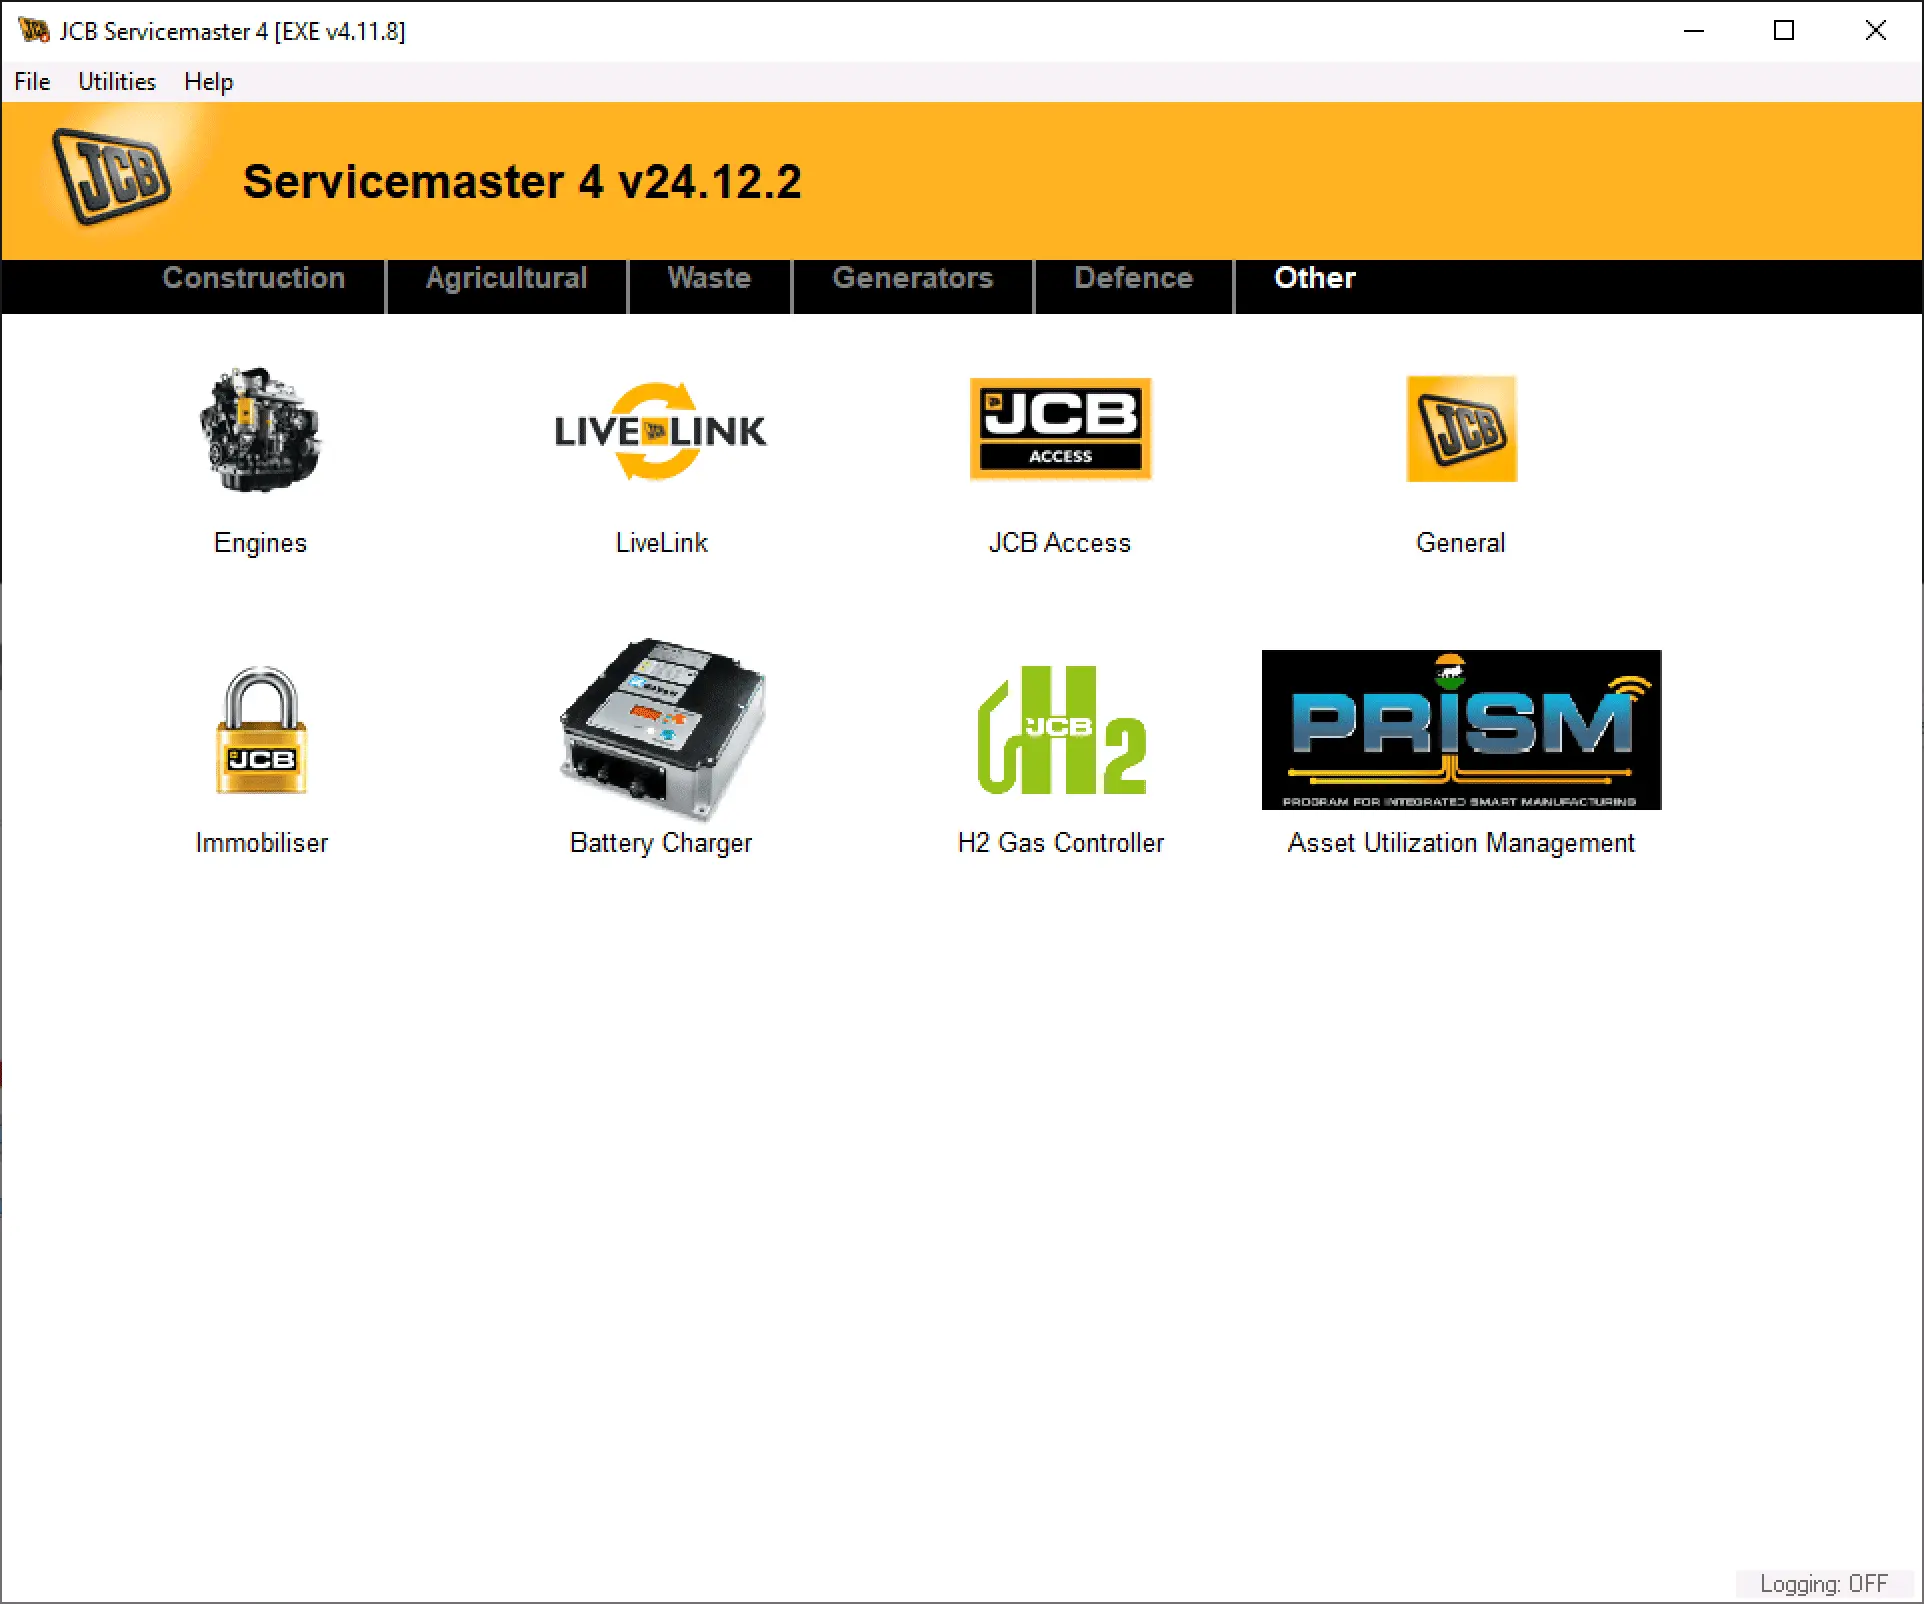The width and height of the screenshot is (1924, 1604).
Task: Click the JCB Access label
Action: tap(1060, 543)
